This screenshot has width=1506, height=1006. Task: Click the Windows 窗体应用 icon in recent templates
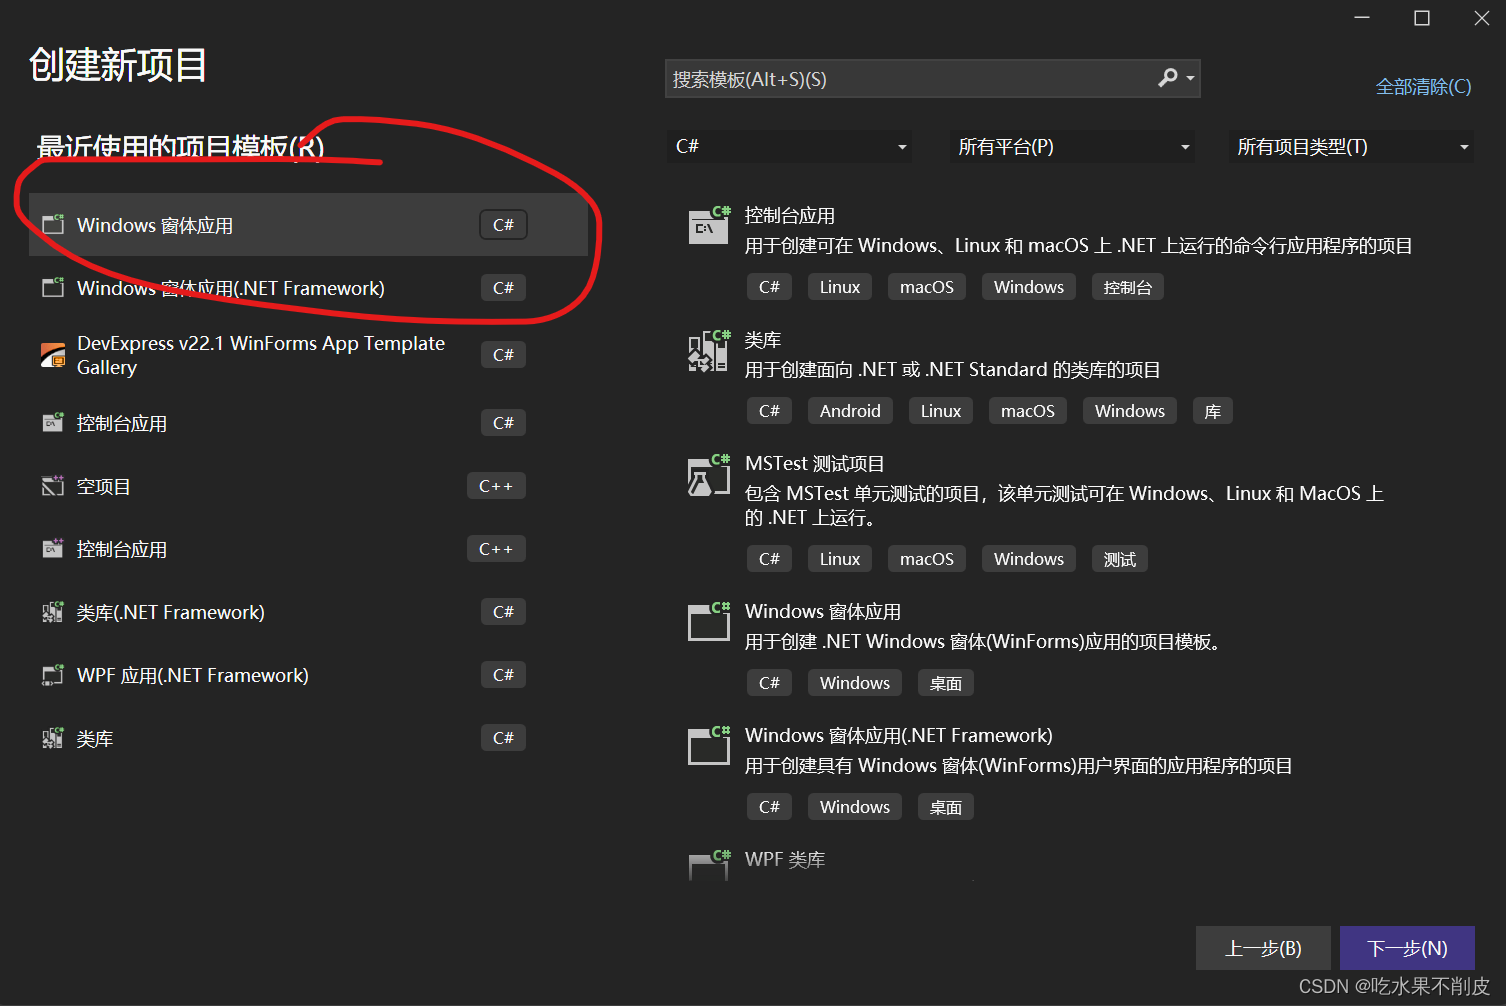coord(53,225)
